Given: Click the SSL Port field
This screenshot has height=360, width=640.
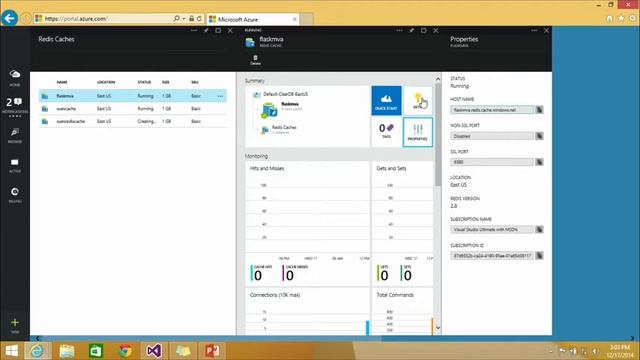Looking at the screenshot, I should [x=492, y=162].
